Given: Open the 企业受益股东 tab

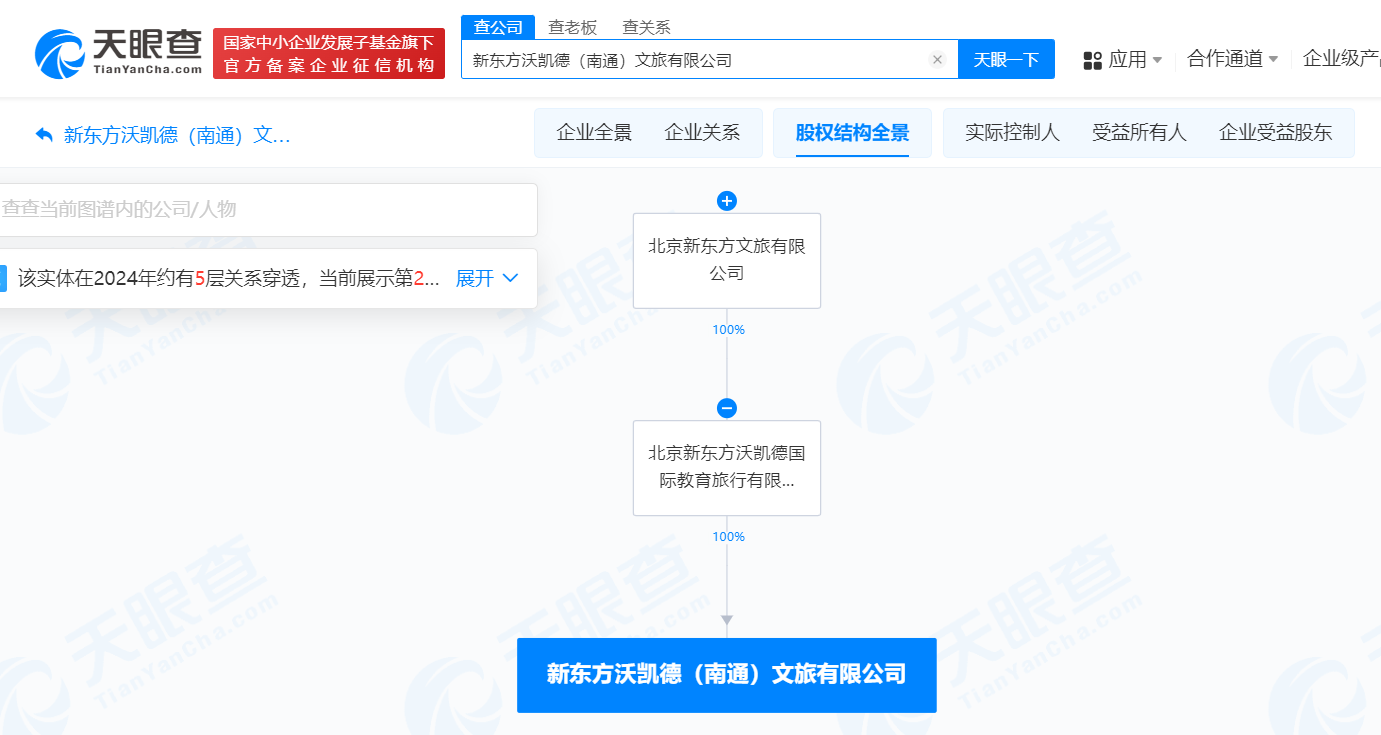Looking at the screenshot, I should (1278, 131).
